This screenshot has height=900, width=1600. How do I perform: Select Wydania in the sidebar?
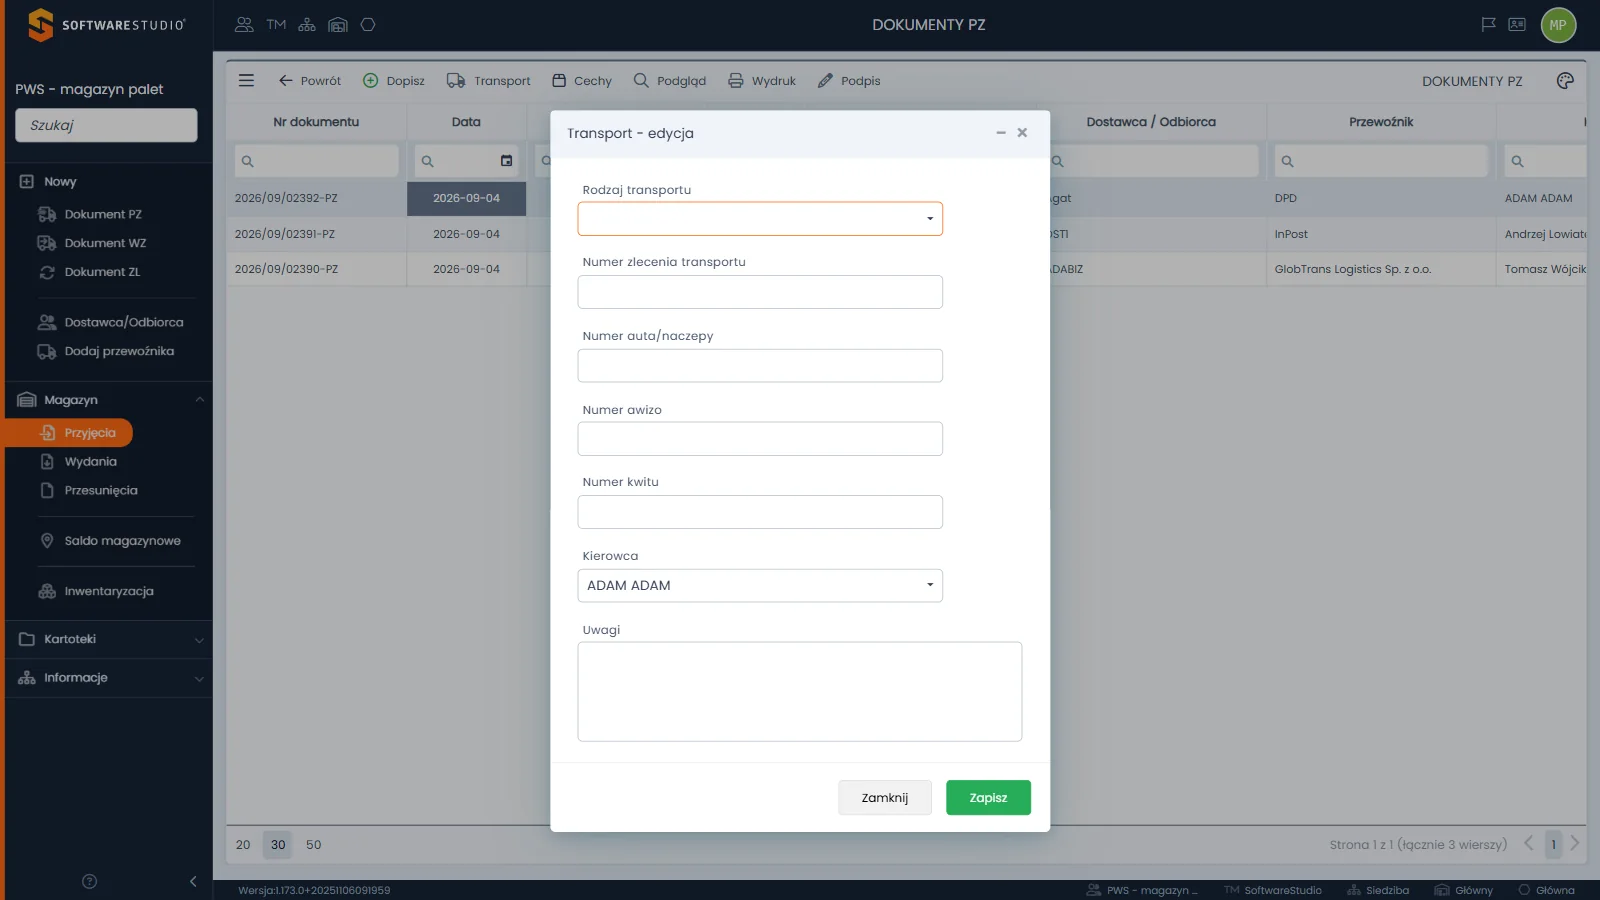(x=90, y=462)
